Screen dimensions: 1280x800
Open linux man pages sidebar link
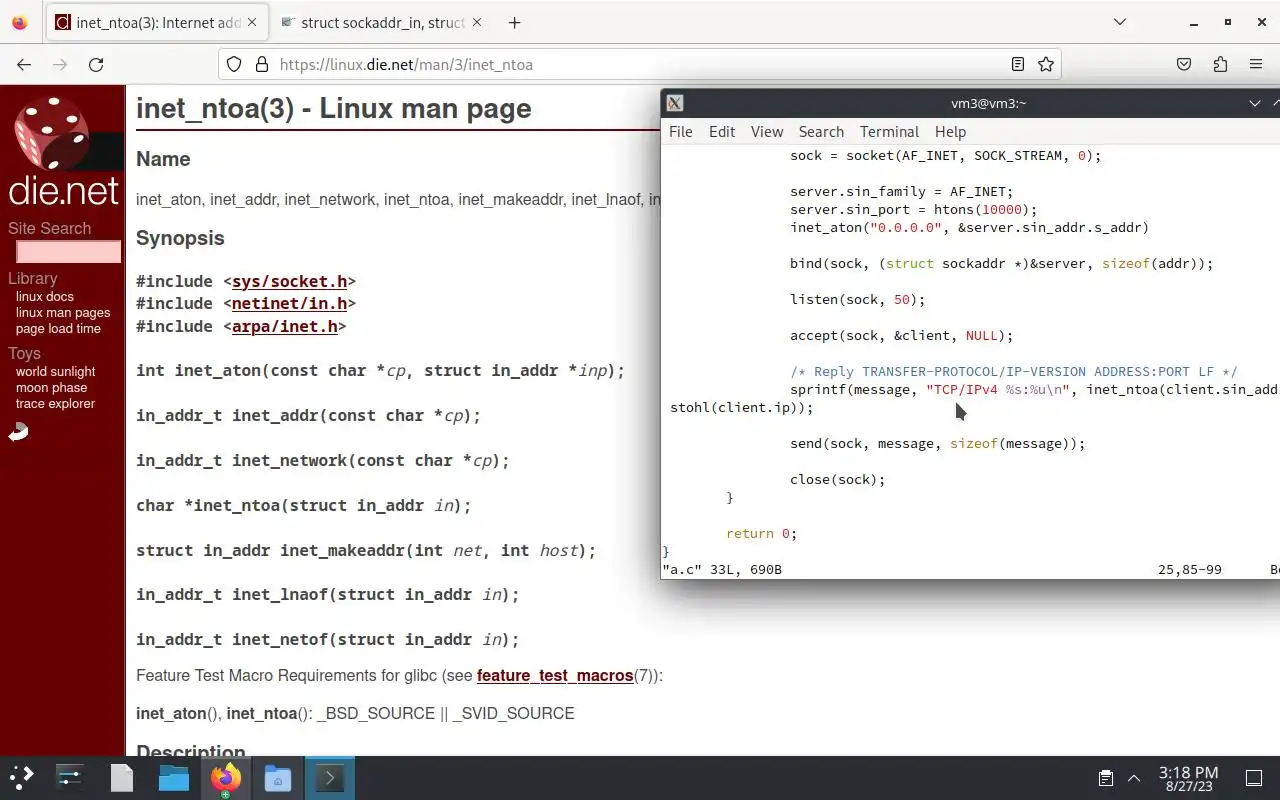click(63, 313)
